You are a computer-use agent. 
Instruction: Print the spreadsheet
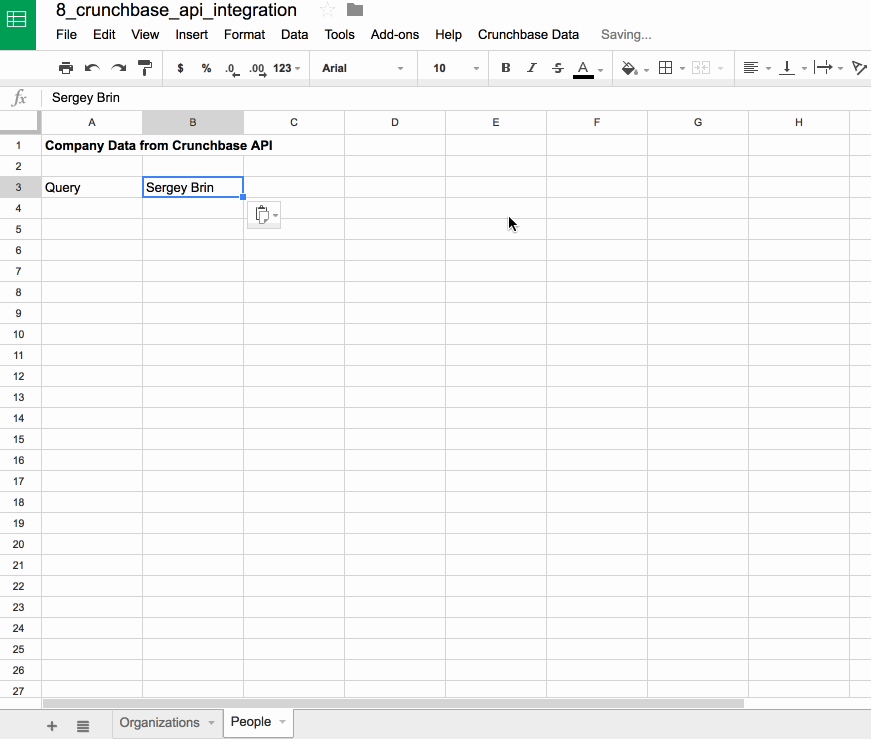pyautogui.click(x=66, y=68)
